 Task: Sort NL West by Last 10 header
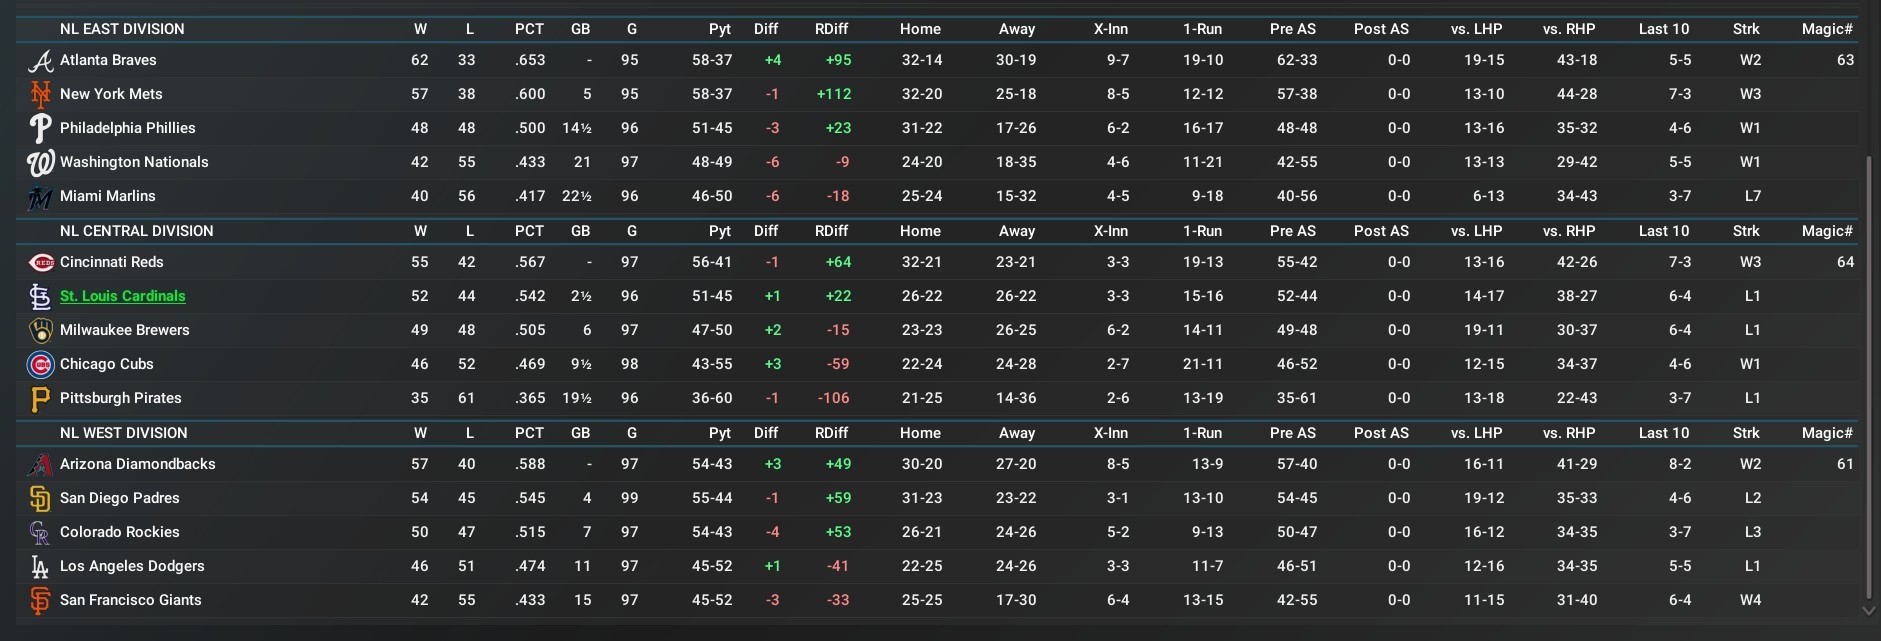(1663, 433)
